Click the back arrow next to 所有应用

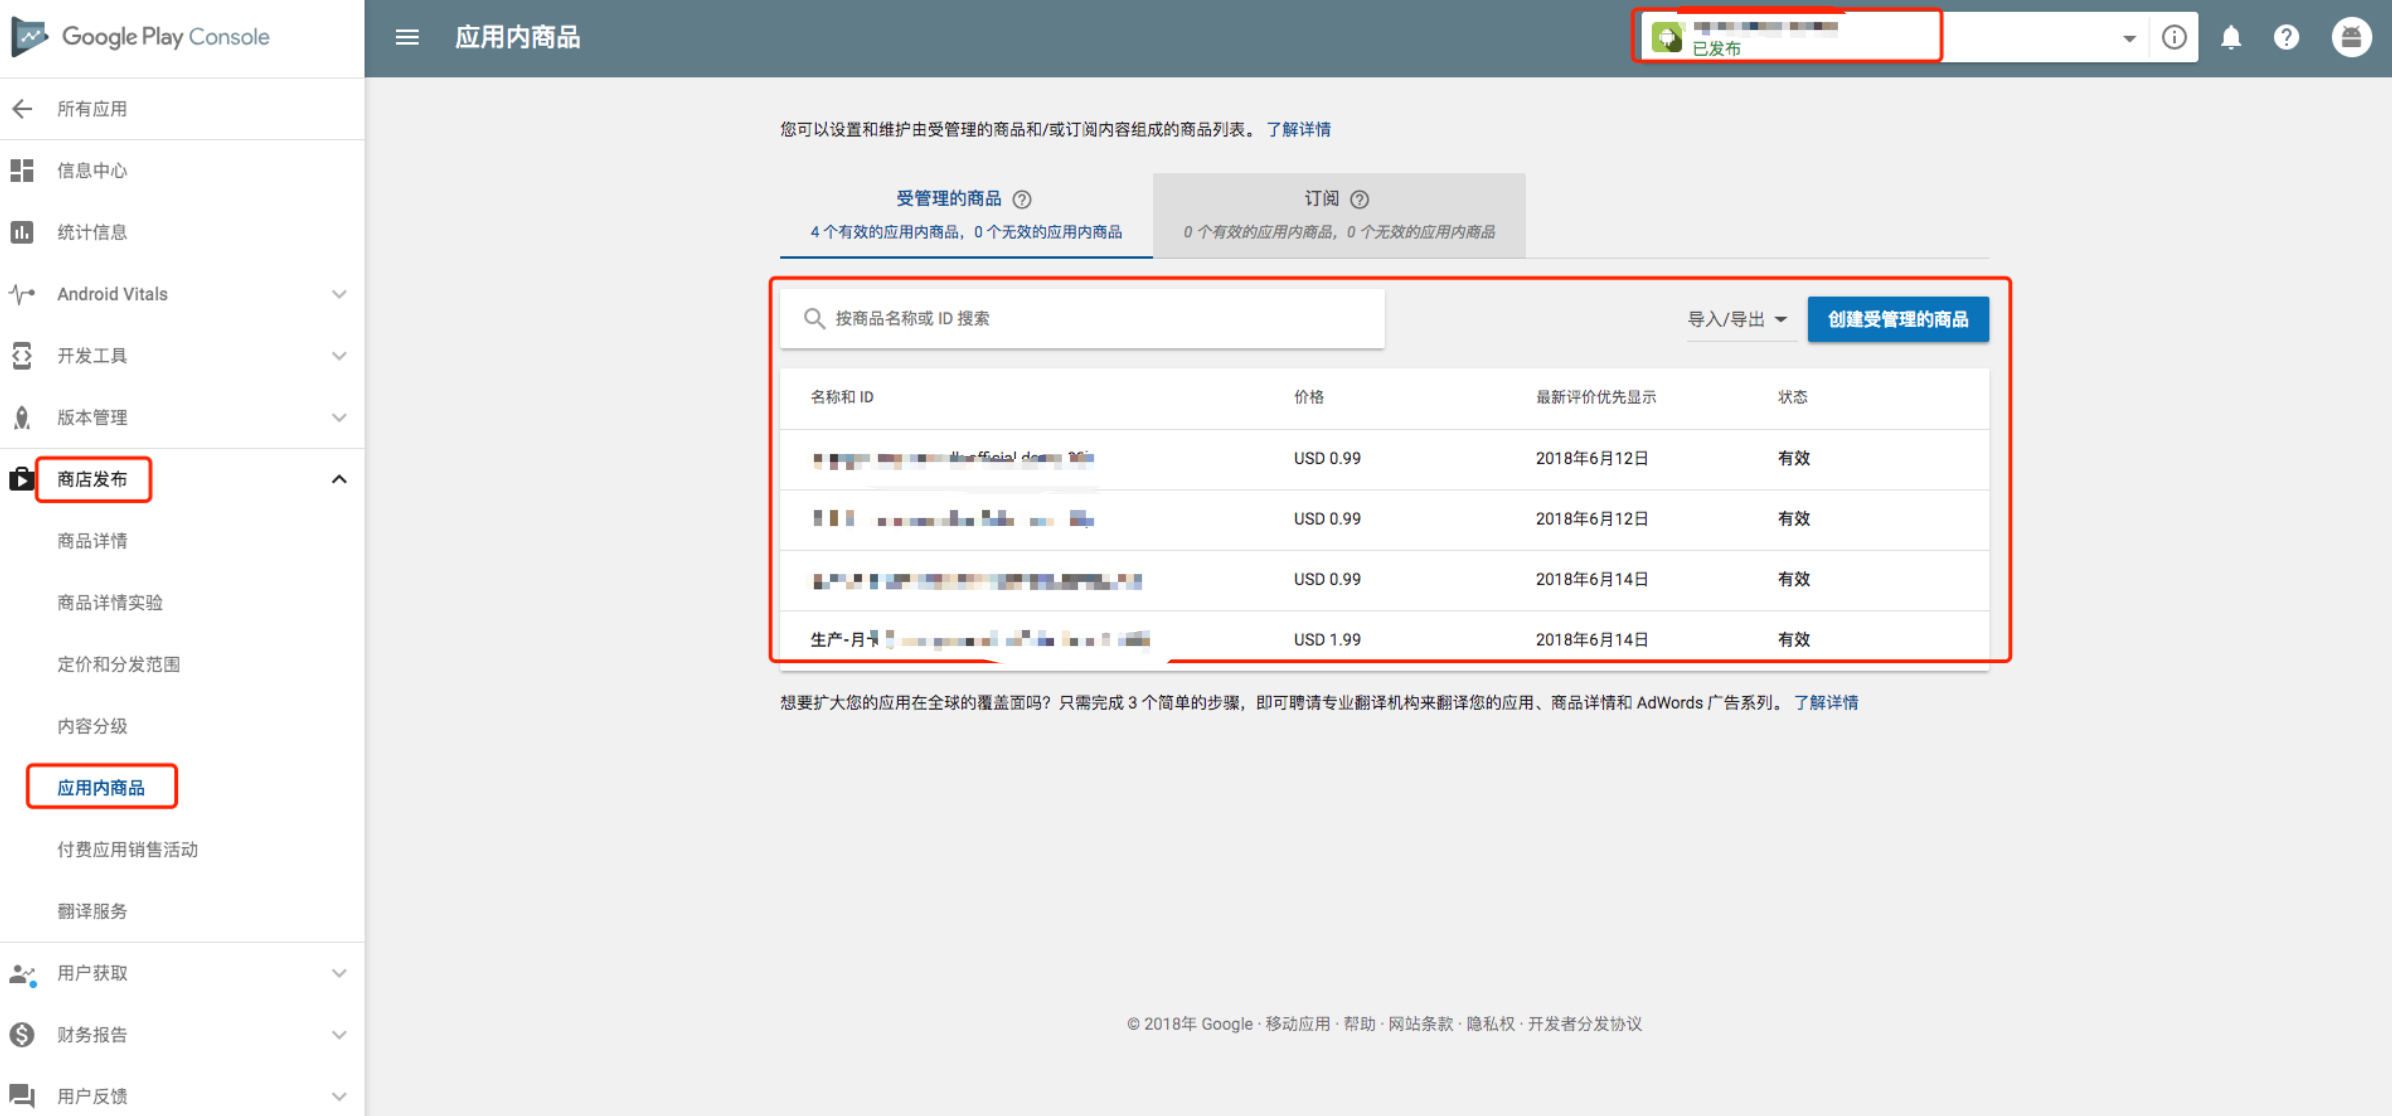coord(22,108)
